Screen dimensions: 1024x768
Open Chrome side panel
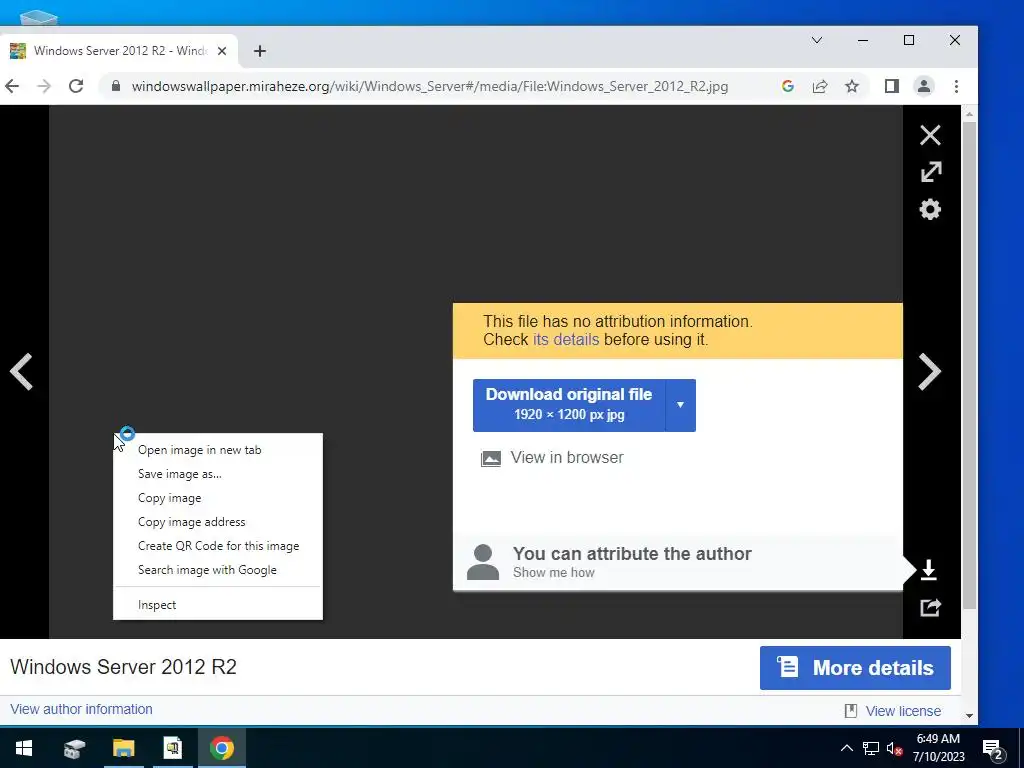pyautogui.click(x=891, y=86)
